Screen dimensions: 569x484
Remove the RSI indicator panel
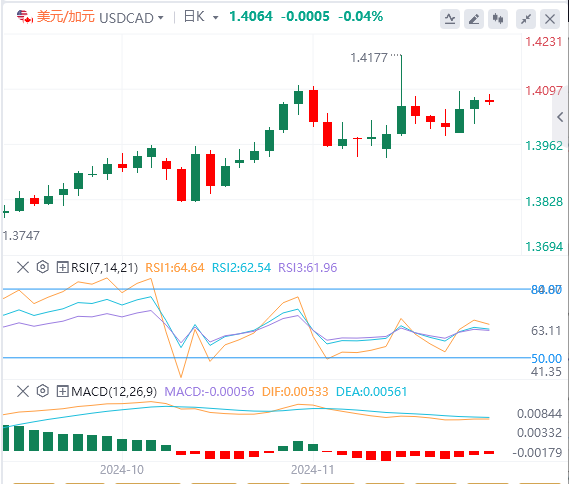click(23, 268)
